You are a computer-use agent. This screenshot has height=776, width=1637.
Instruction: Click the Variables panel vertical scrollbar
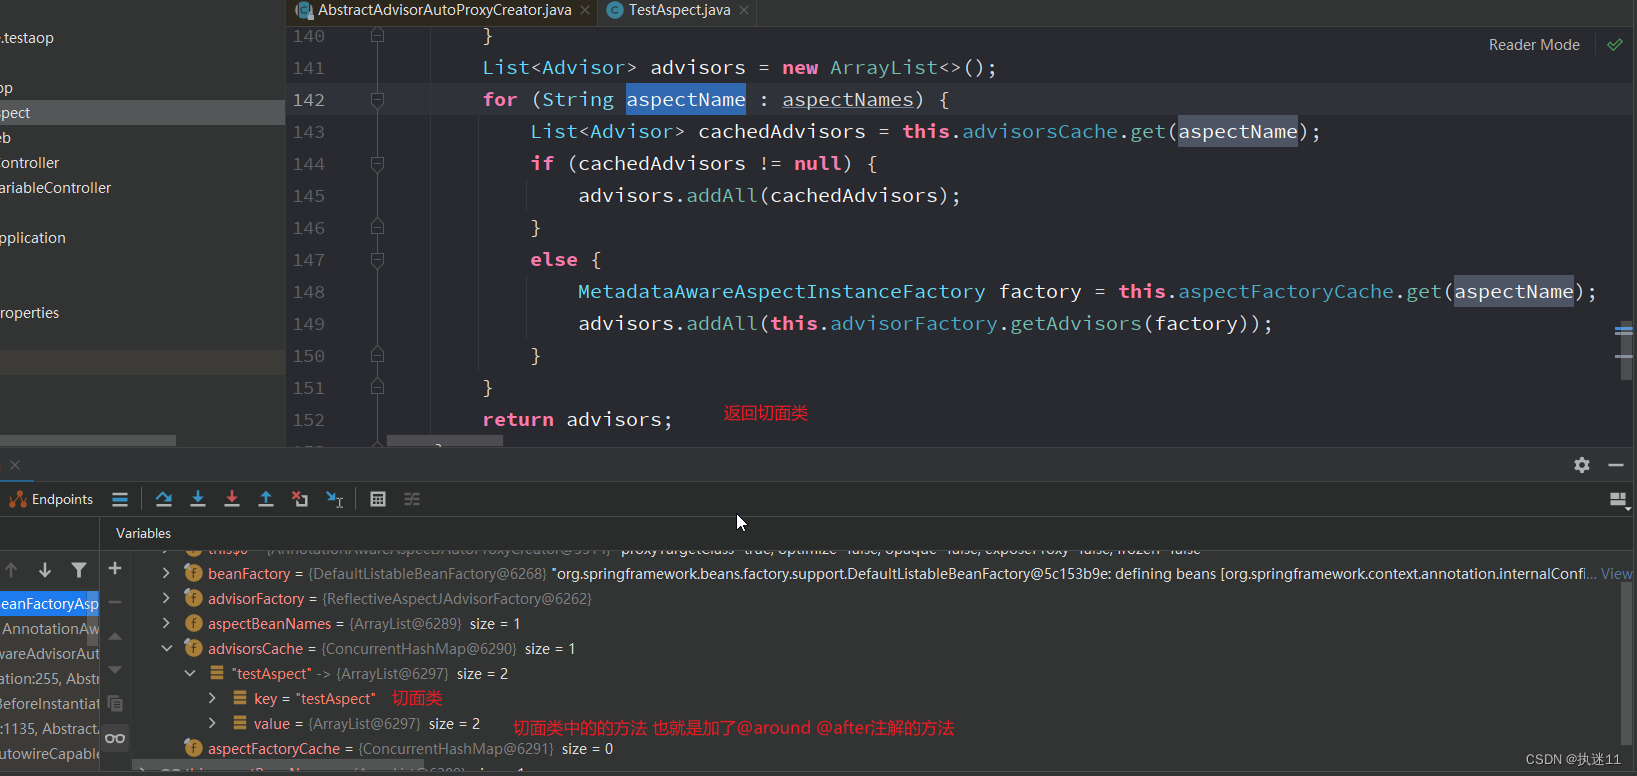[x=1626, y=665]
